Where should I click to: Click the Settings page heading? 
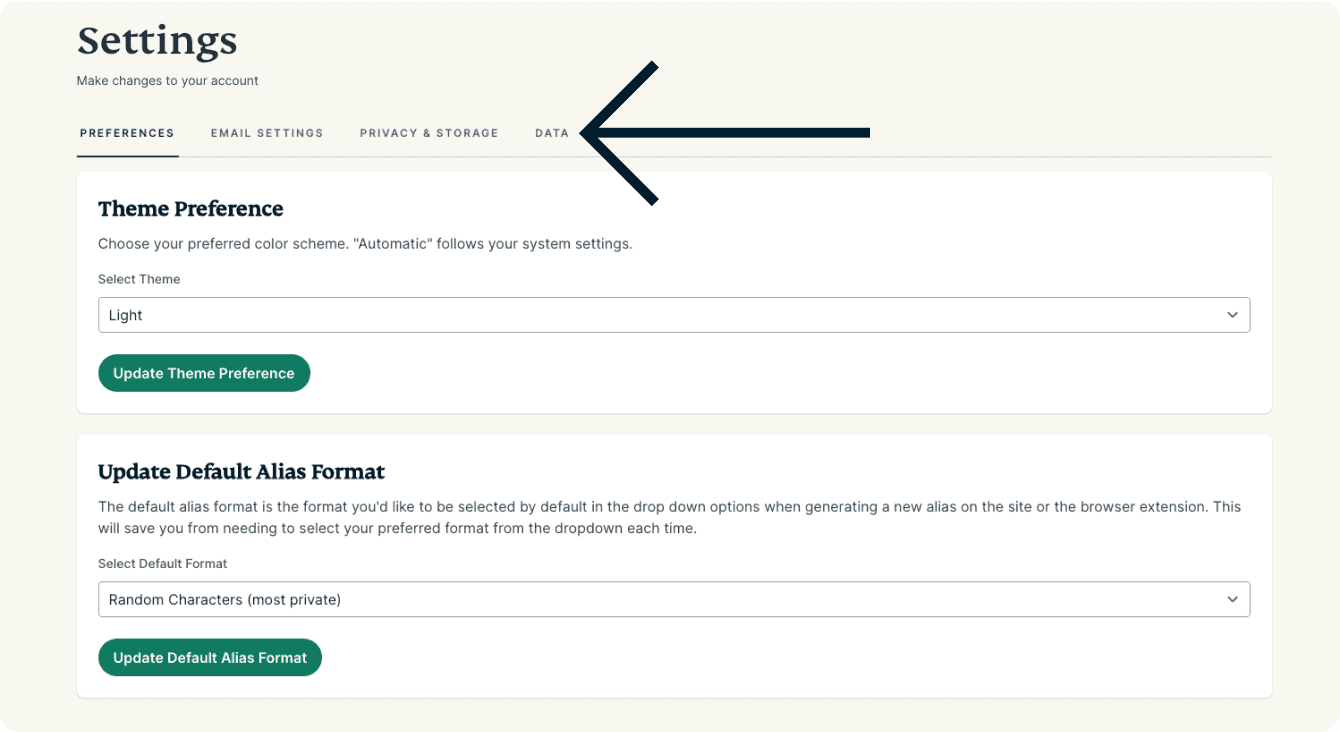pos(157,41)
